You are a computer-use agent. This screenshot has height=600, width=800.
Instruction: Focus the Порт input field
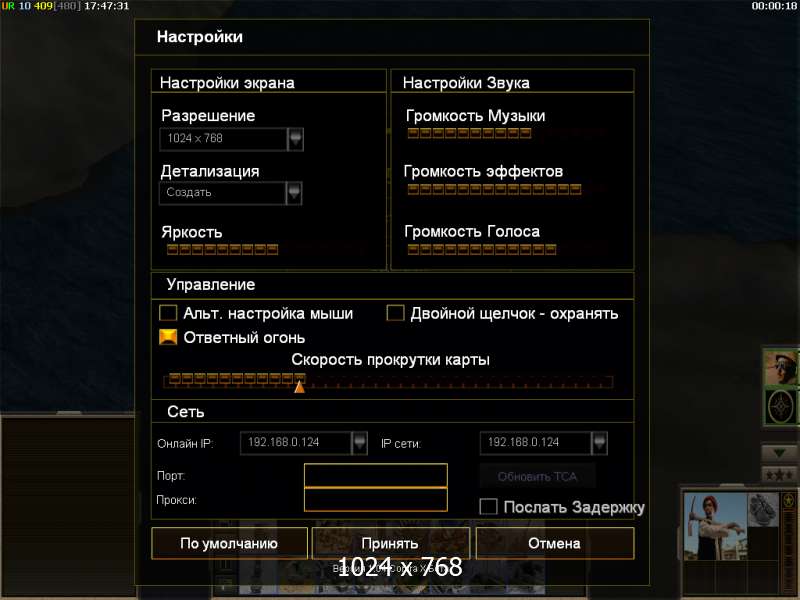pos(376,476)
